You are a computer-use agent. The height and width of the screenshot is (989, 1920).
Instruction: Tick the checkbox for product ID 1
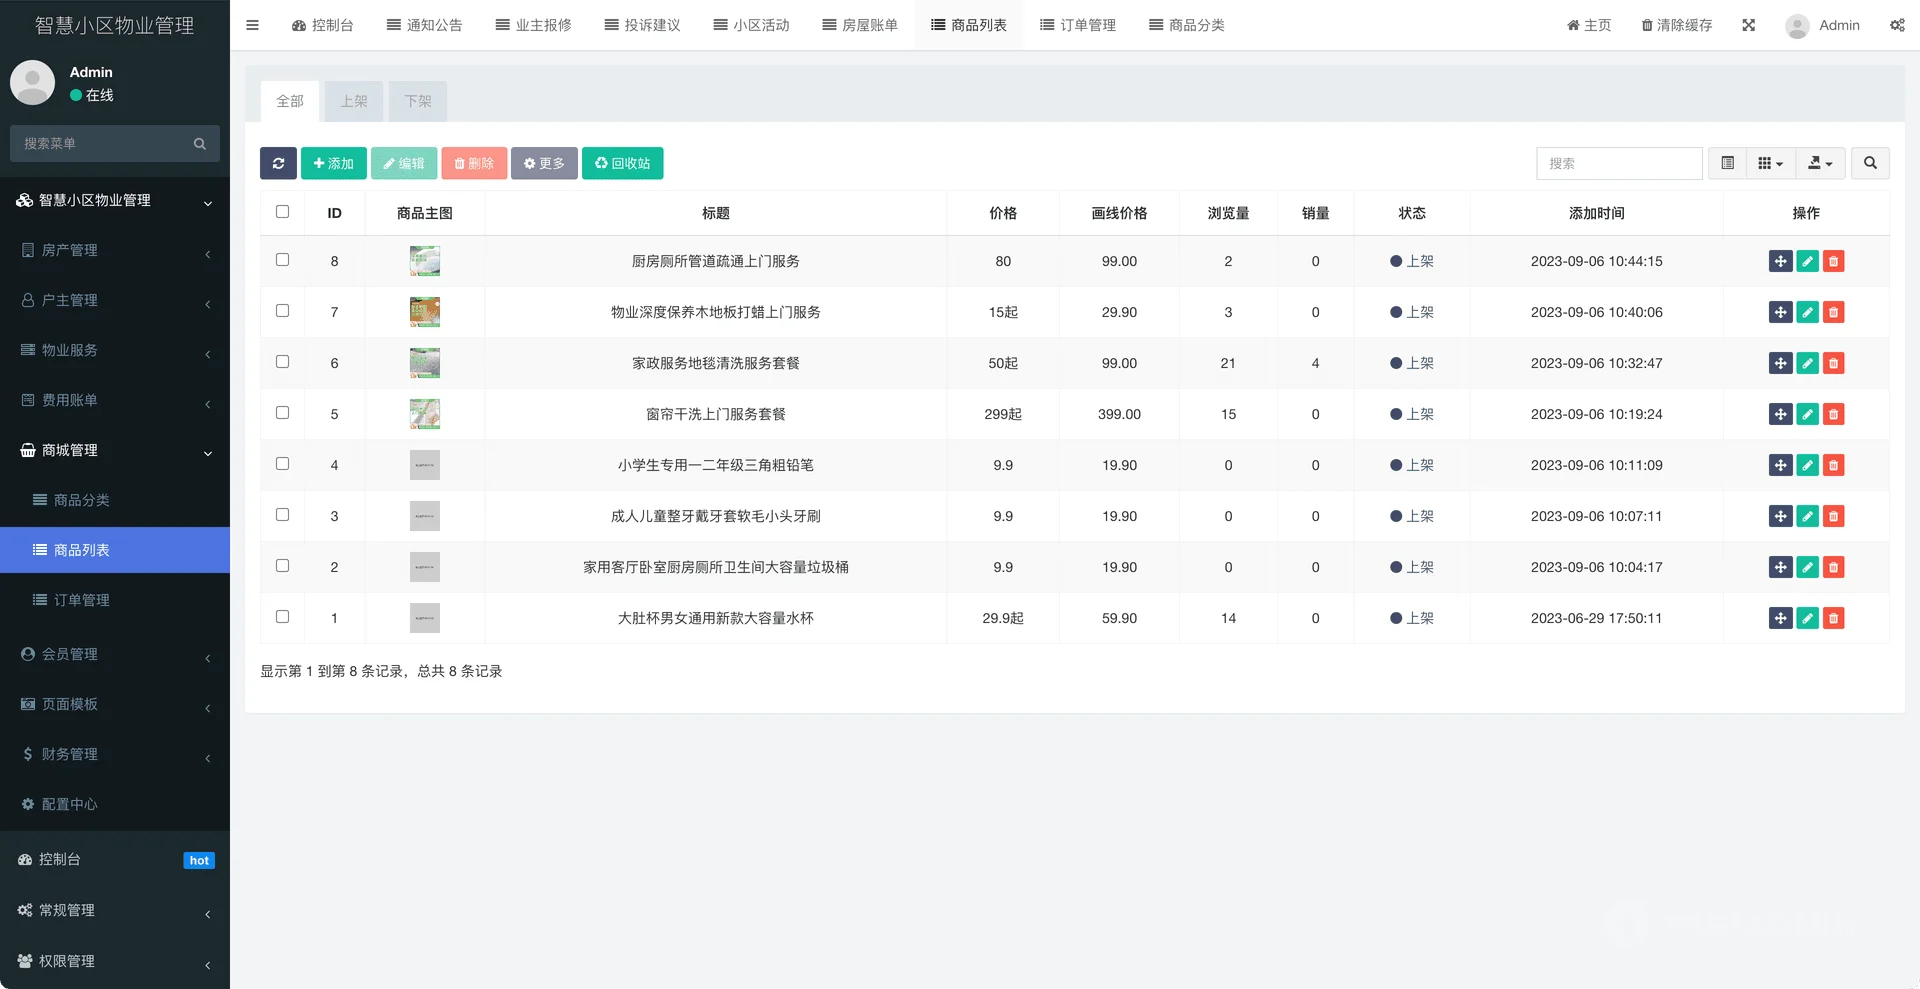tap(283, 617)
